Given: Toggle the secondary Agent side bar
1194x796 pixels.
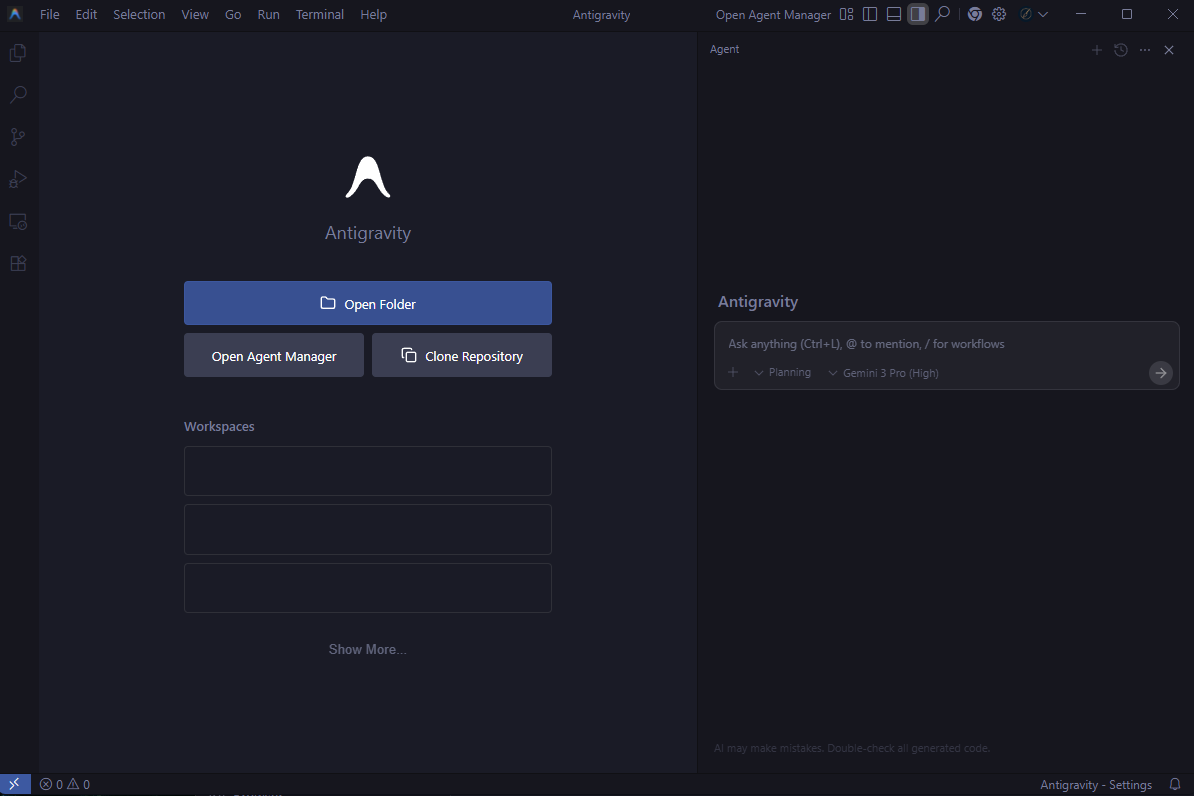Looking at the screenshot, I should [x=918, y=14].
